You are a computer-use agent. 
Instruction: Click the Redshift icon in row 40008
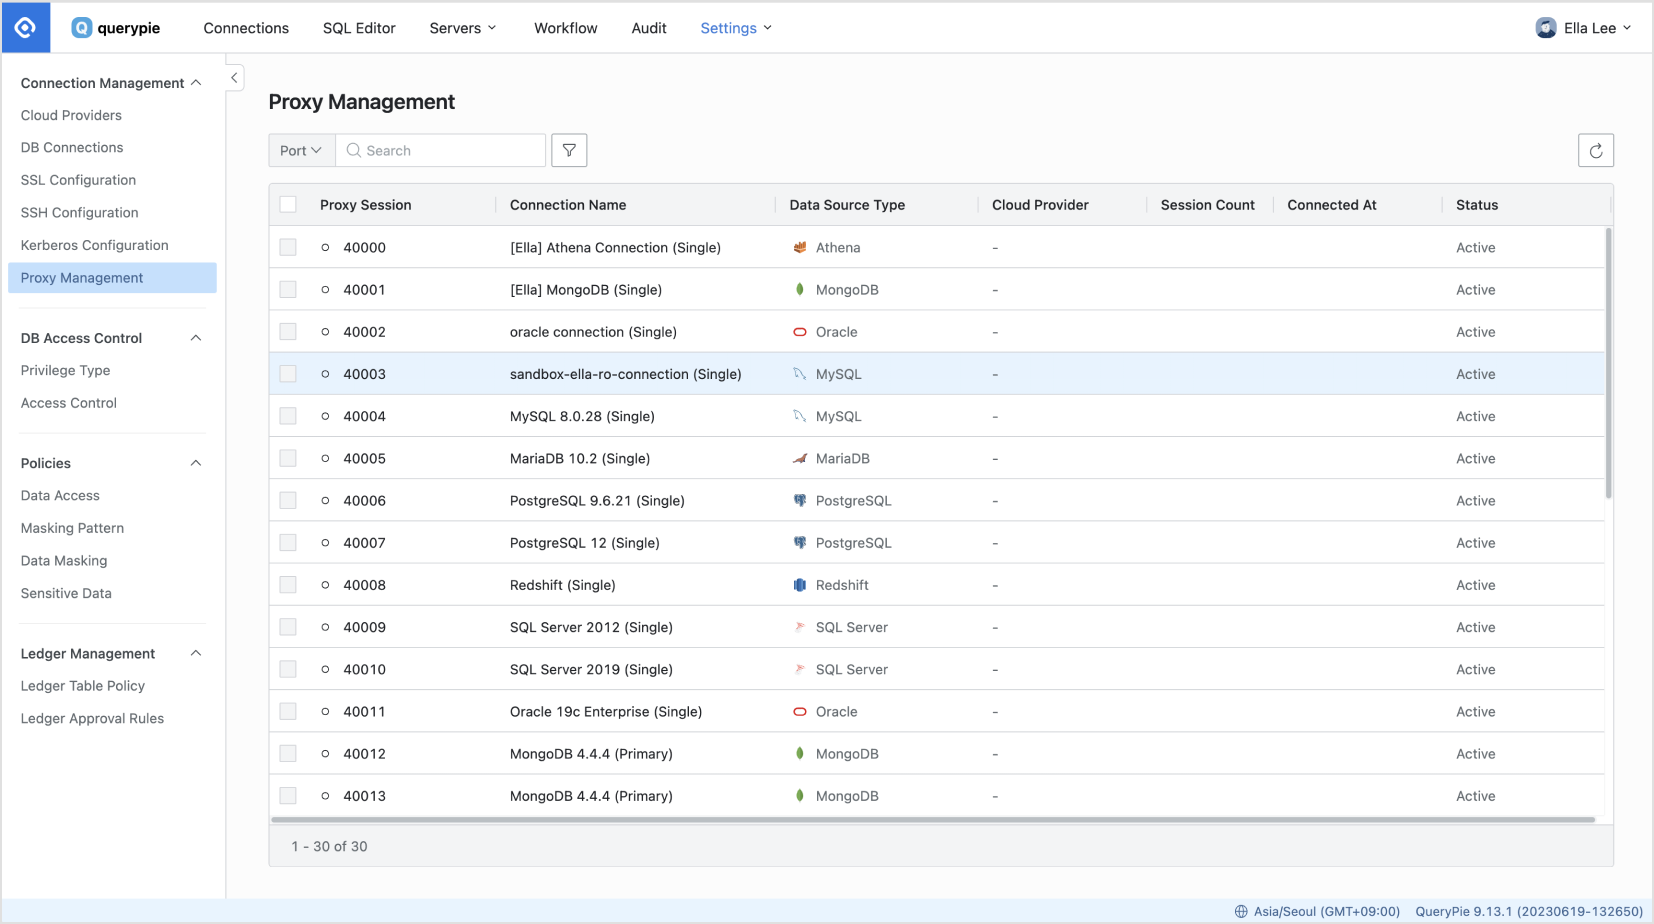[800, 585]
